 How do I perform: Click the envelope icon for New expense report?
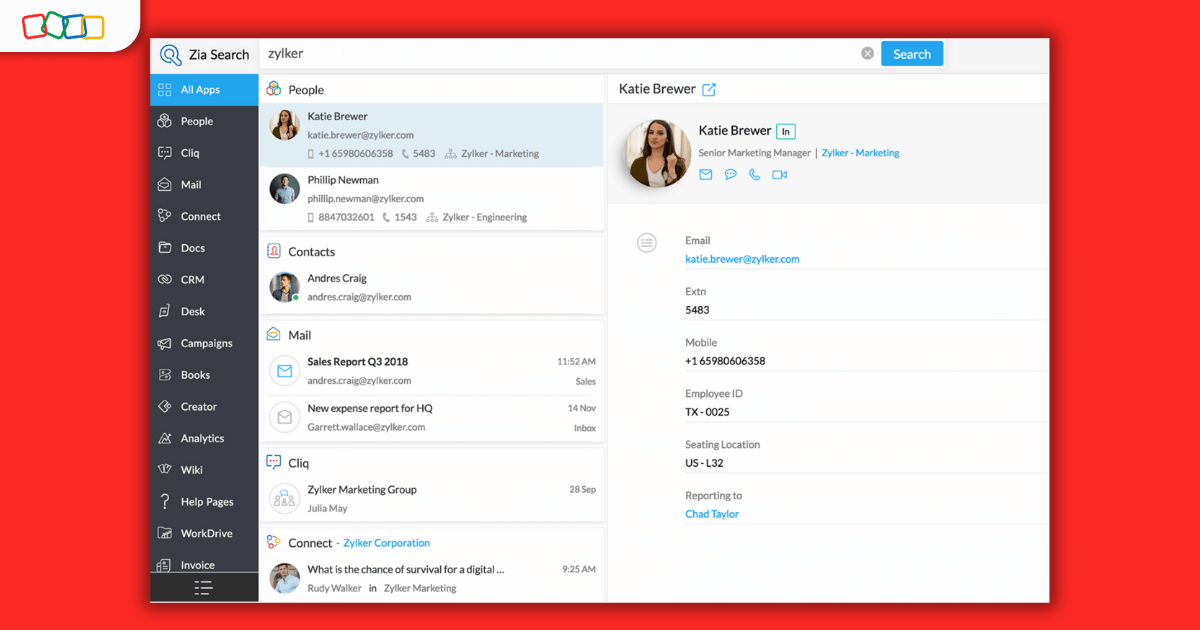click(x=285, y=417)
